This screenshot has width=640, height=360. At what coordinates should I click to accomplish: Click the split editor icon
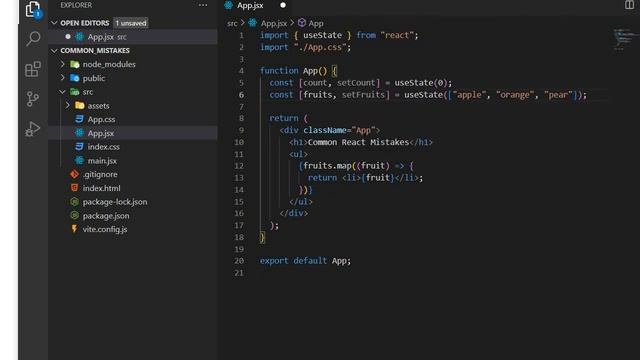(629, 5)
